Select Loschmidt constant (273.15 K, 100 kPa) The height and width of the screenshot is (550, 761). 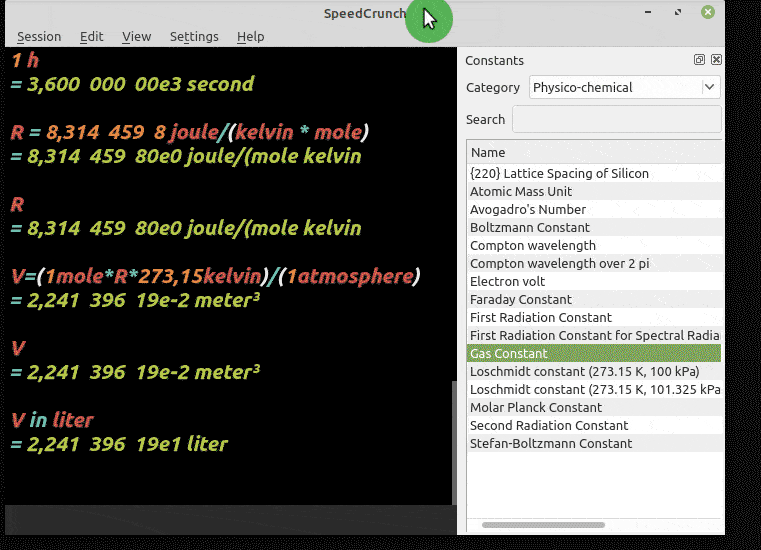point(594,371)
